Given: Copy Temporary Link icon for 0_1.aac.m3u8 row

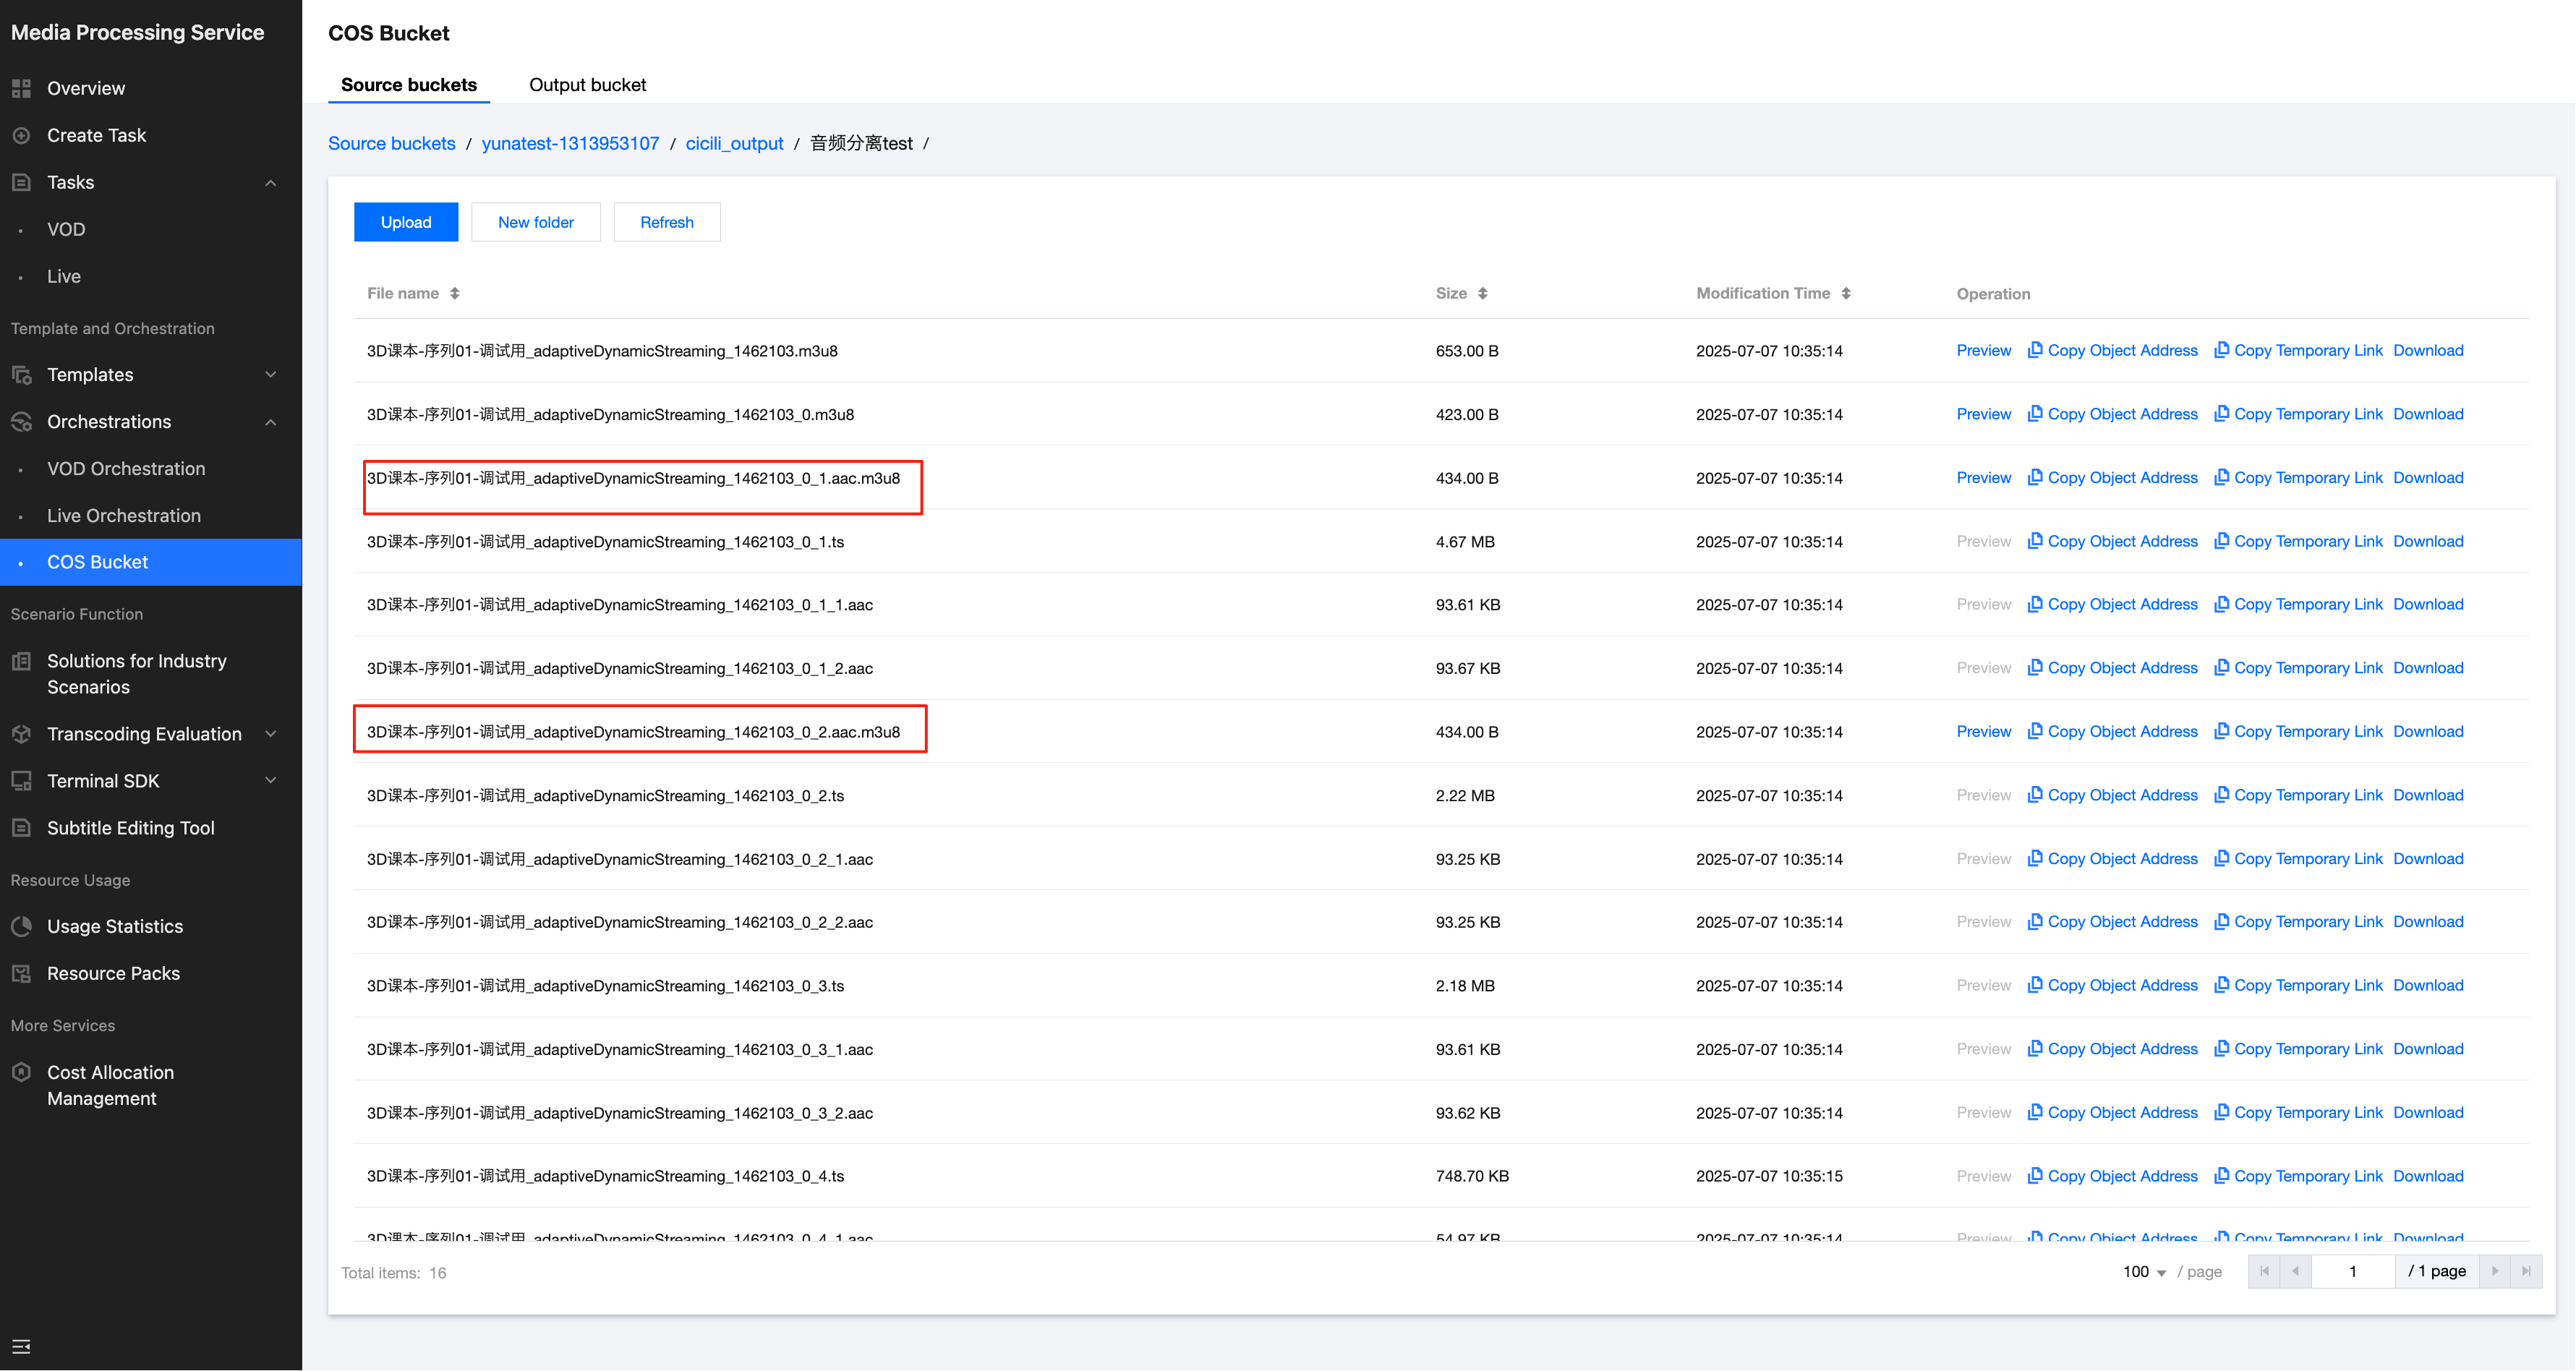Looking at the screenshot, I should click(2222, 477).
